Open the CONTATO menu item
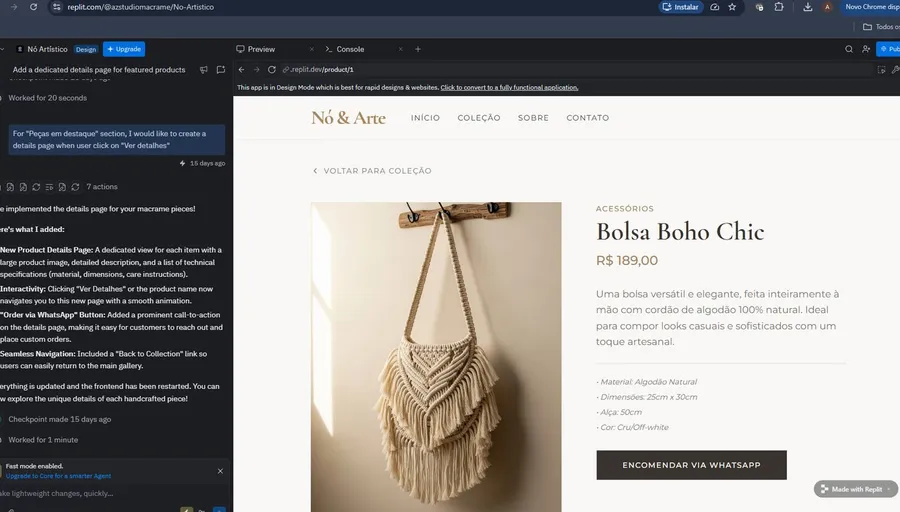The image size is (900, 512). click(588, 118)
